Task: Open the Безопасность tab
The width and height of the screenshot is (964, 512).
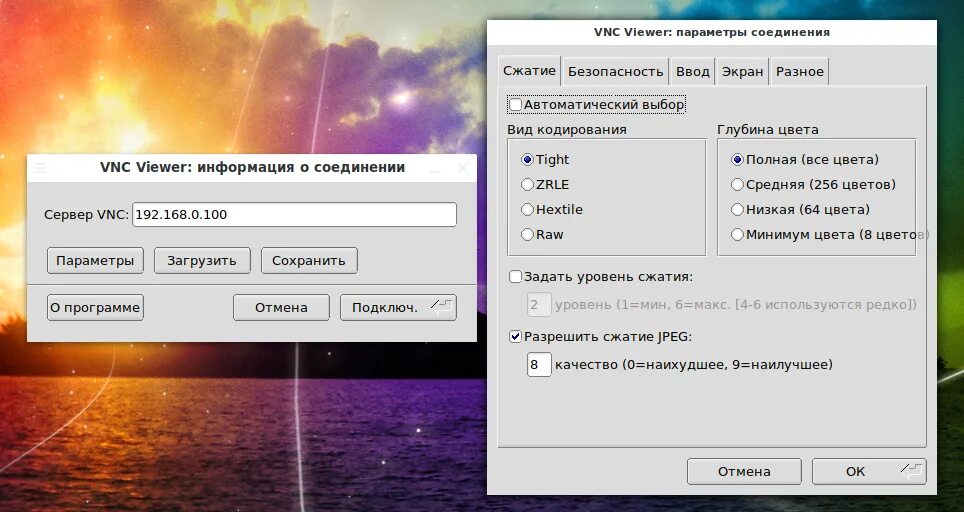Action: [x=615, y=72]
